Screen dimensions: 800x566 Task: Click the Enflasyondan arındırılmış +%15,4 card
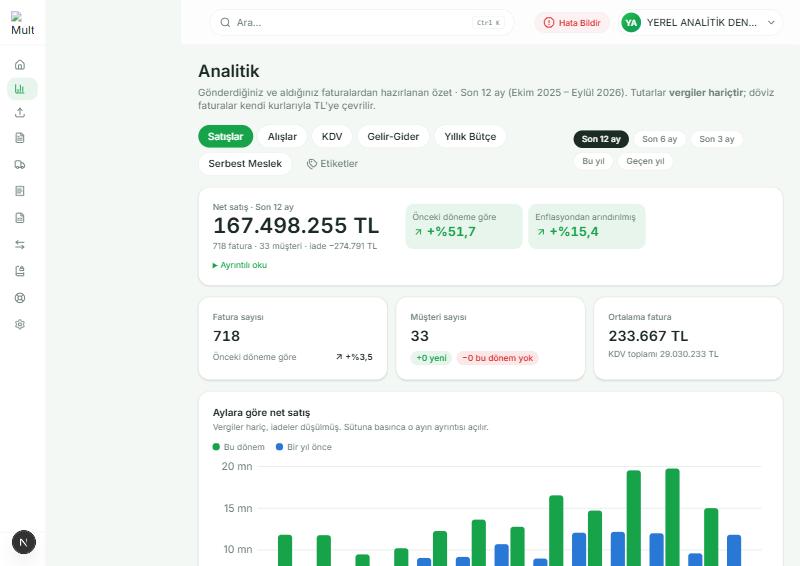(587, 226)
